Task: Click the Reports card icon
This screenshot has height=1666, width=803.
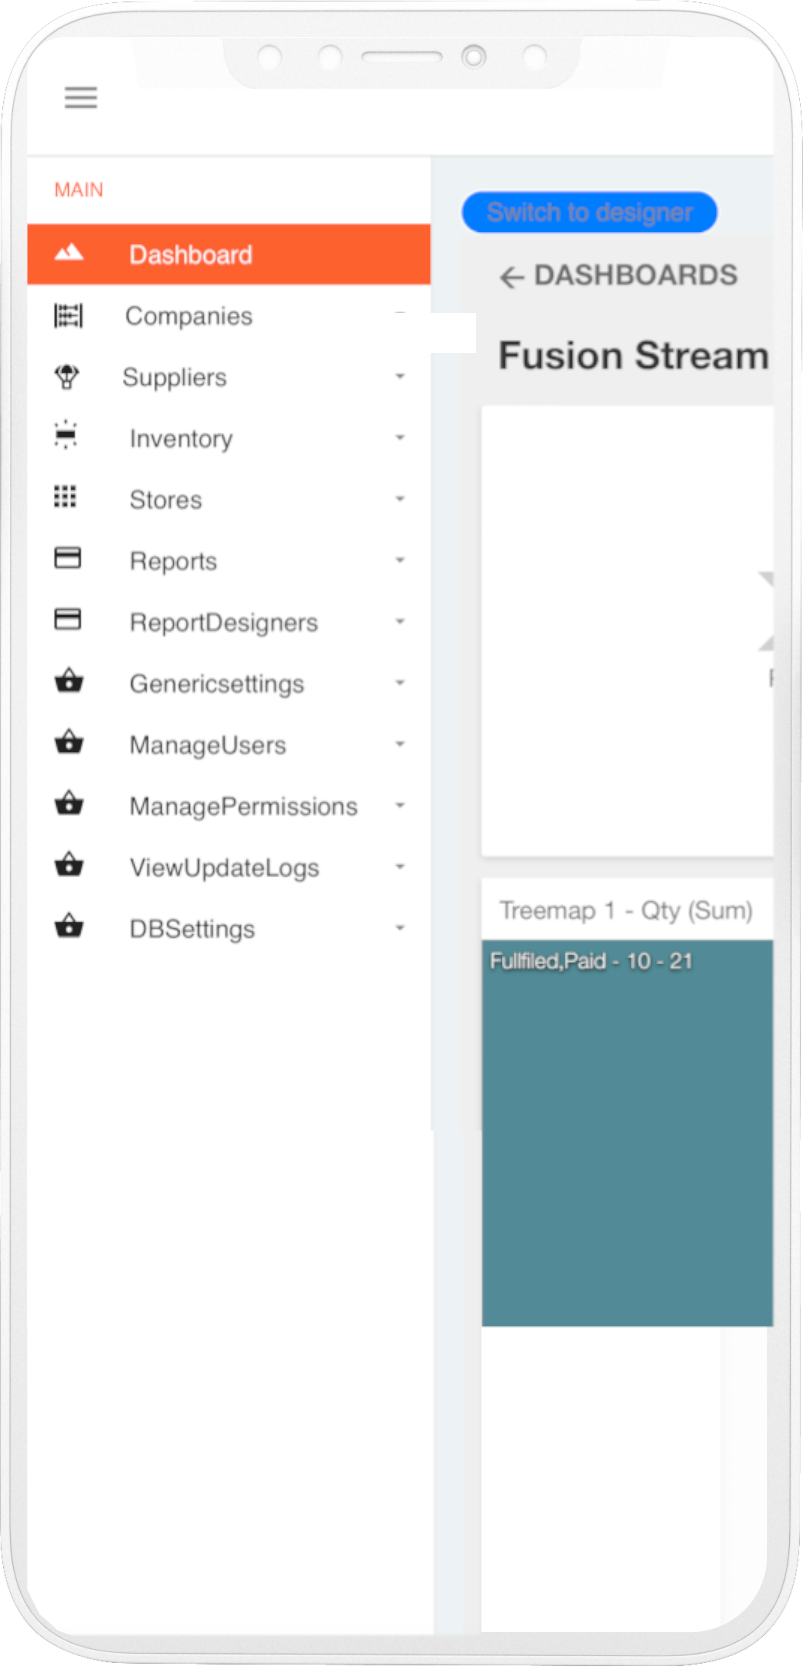Action: pyautogui.click(x=67, y=558)
